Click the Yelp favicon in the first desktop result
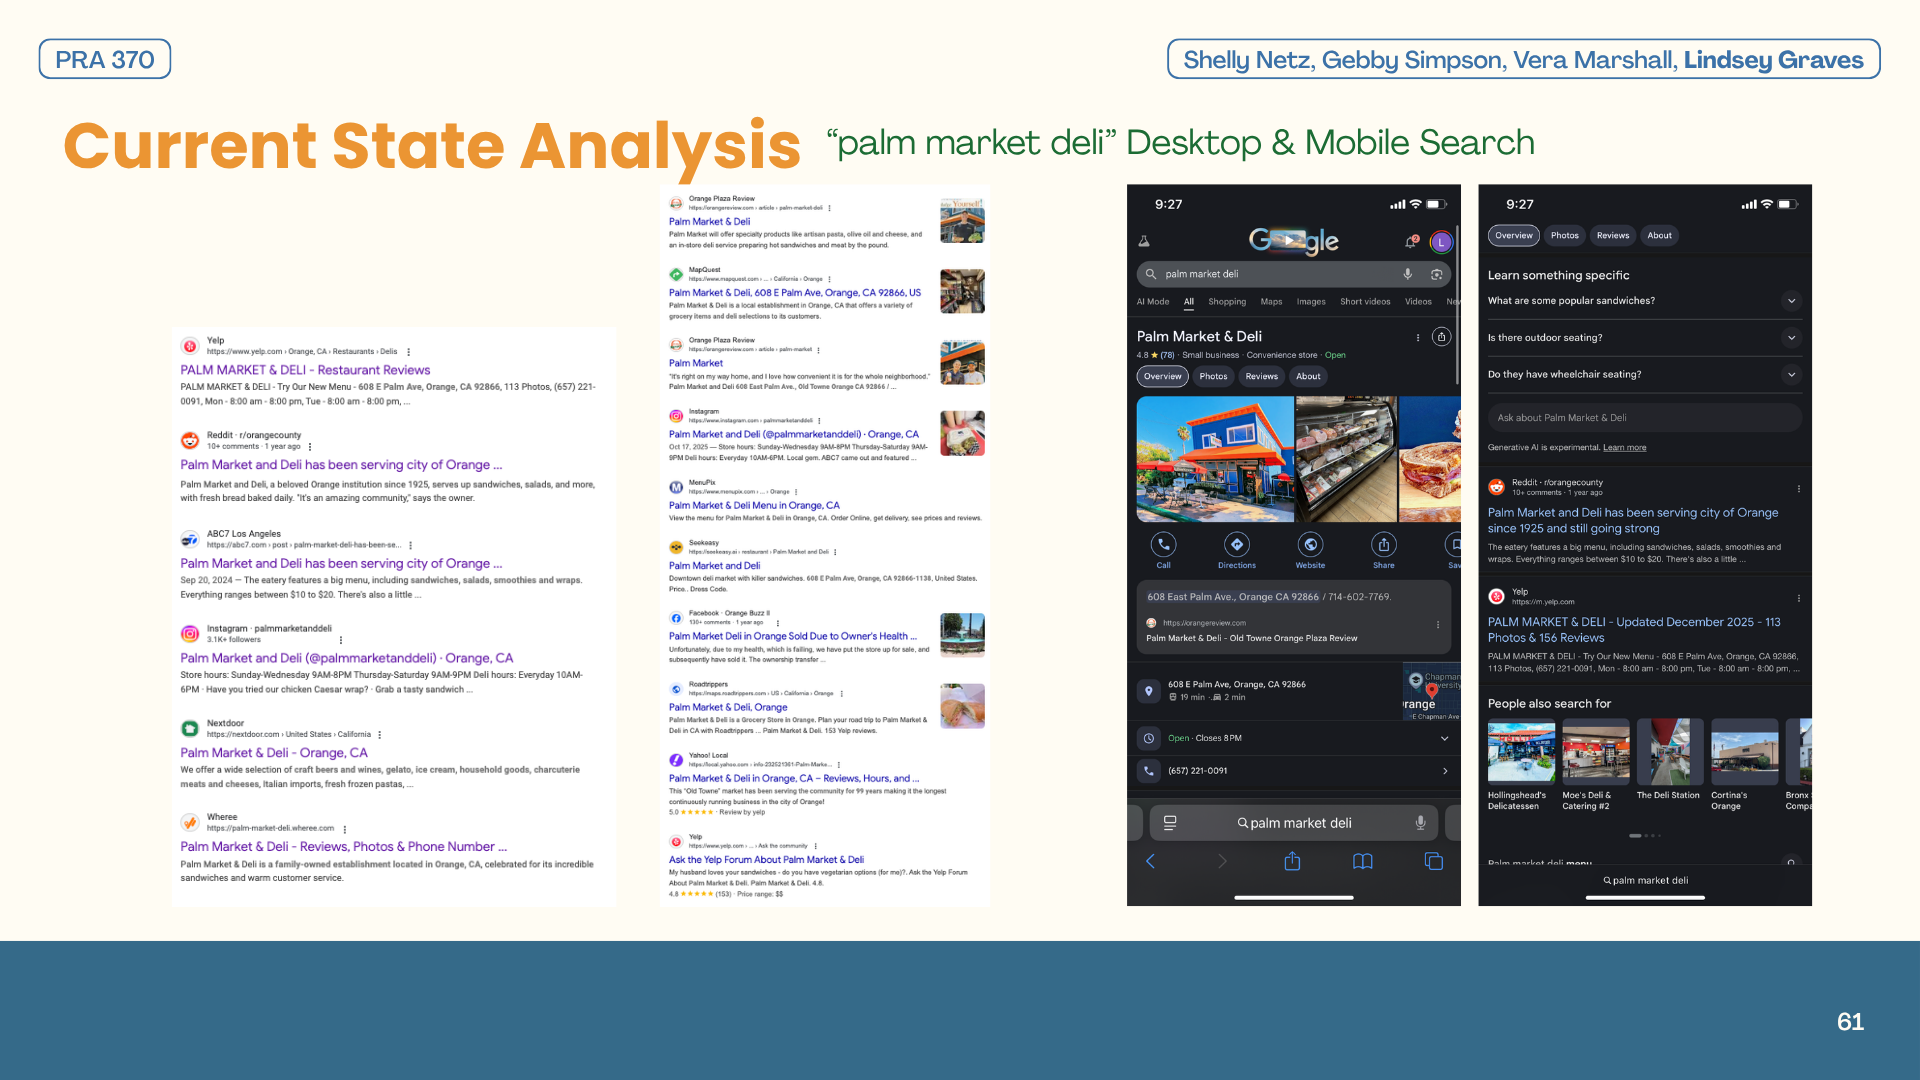Screen dimensions: 1920x1080 pyautogui.click(x=190, y=346)
